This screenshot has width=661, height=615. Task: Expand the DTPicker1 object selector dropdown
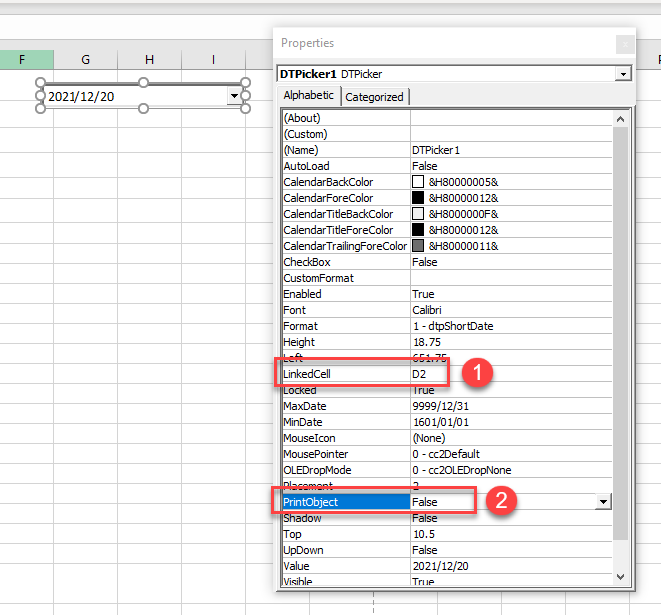pos(623,74)
